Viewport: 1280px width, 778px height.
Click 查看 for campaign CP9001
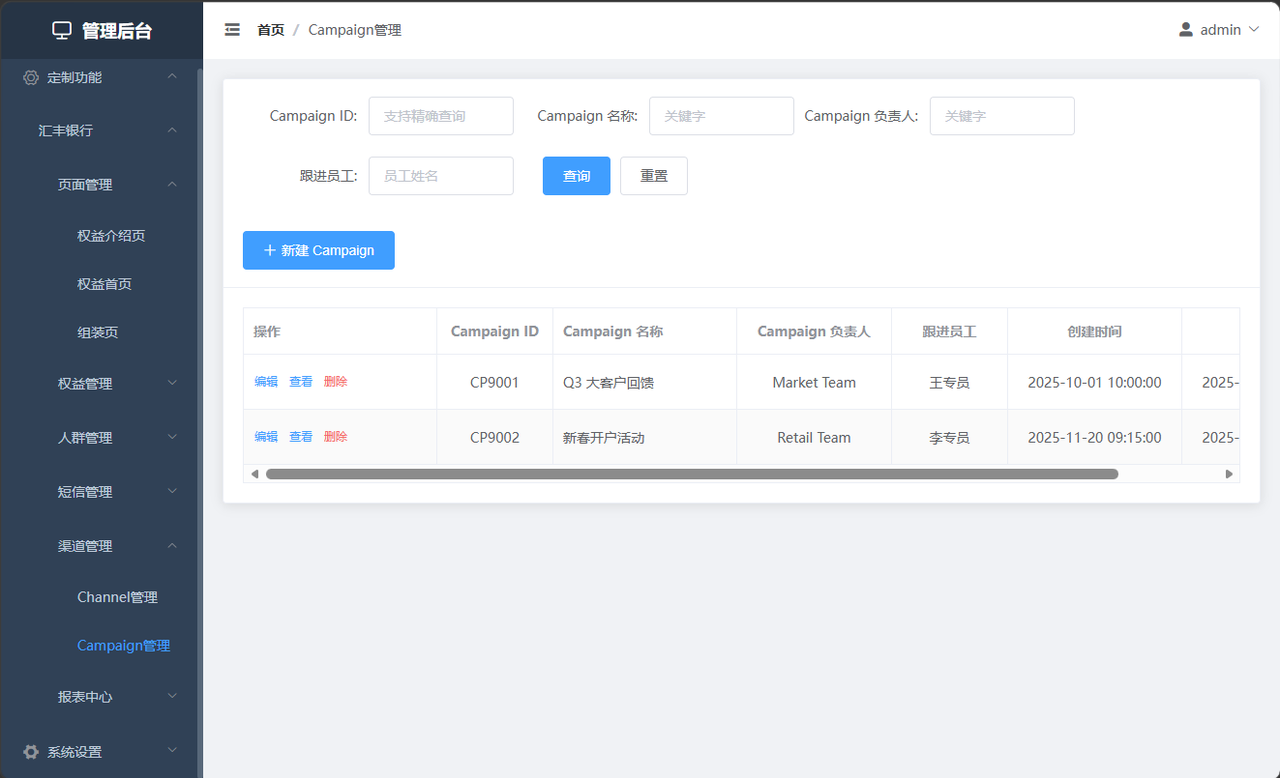(x=301, y=382)
